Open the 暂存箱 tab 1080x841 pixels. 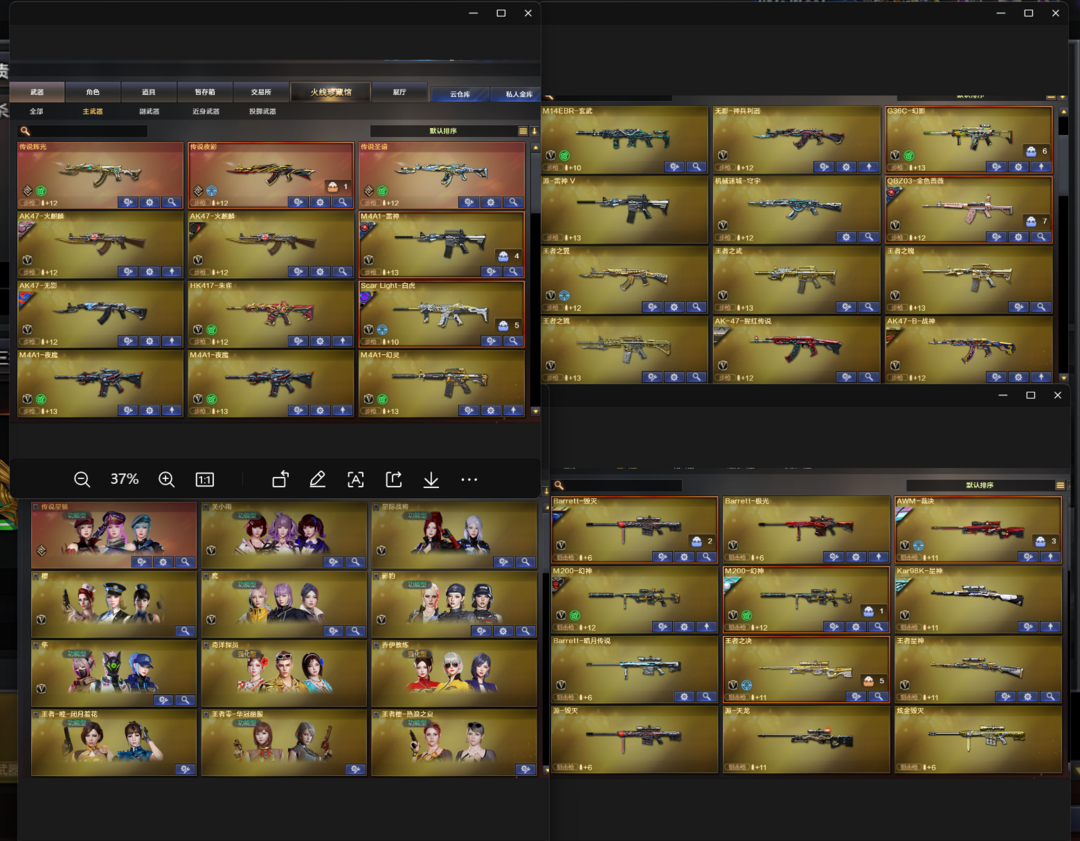[205, 92]
